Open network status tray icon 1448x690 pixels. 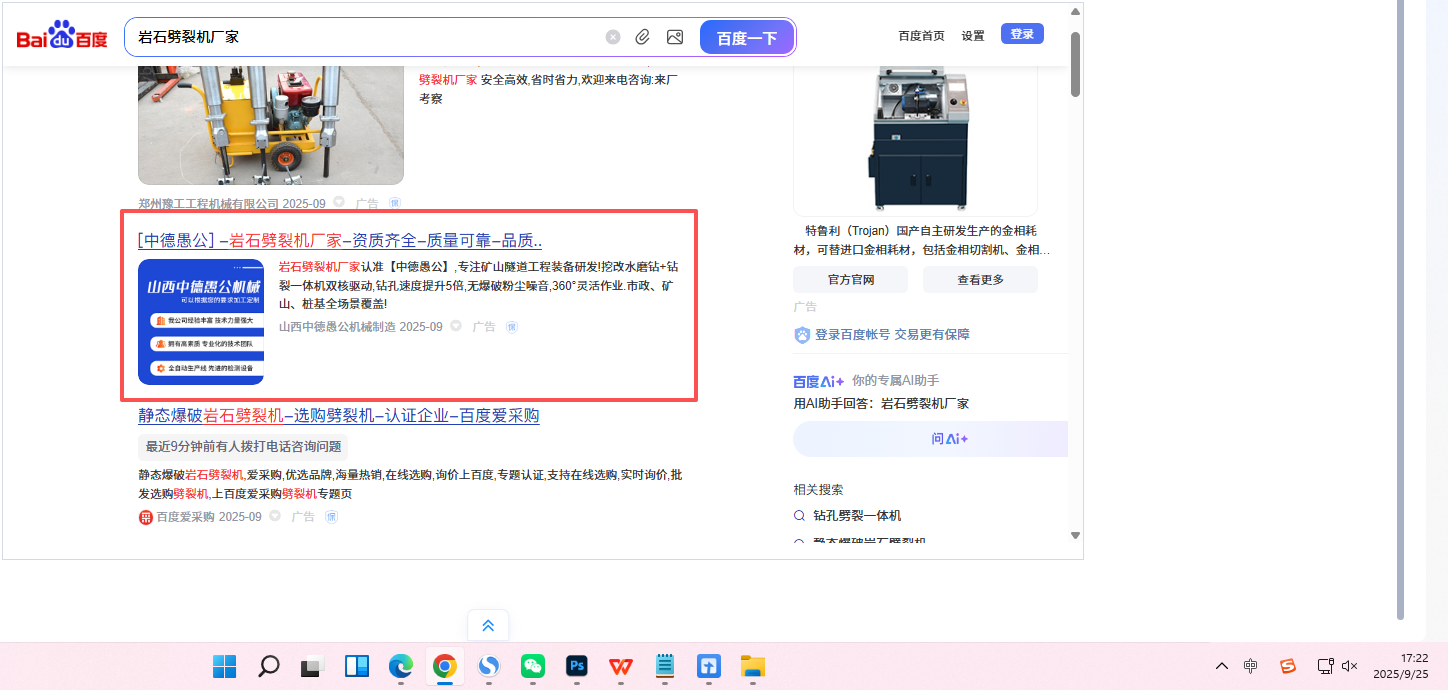pyautogui.click(x=1325, y=666)
